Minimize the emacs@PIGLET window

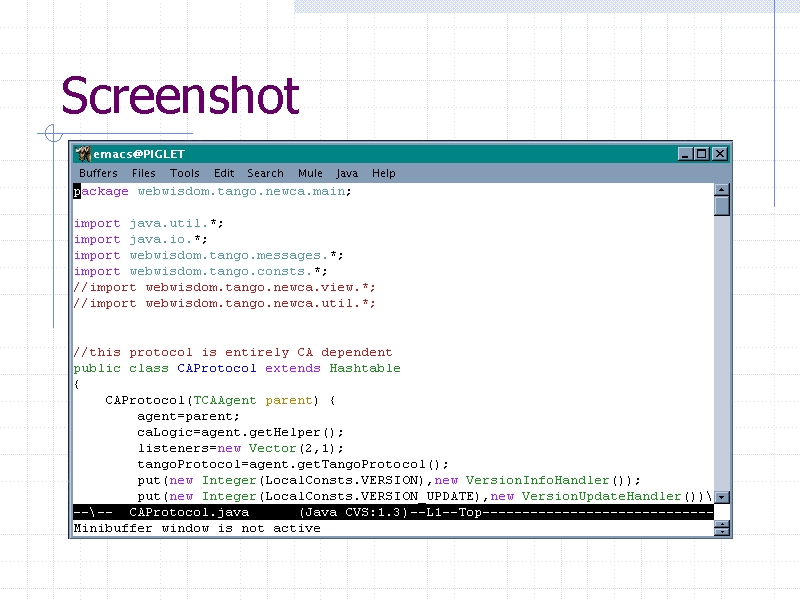[x=685, y=154]
